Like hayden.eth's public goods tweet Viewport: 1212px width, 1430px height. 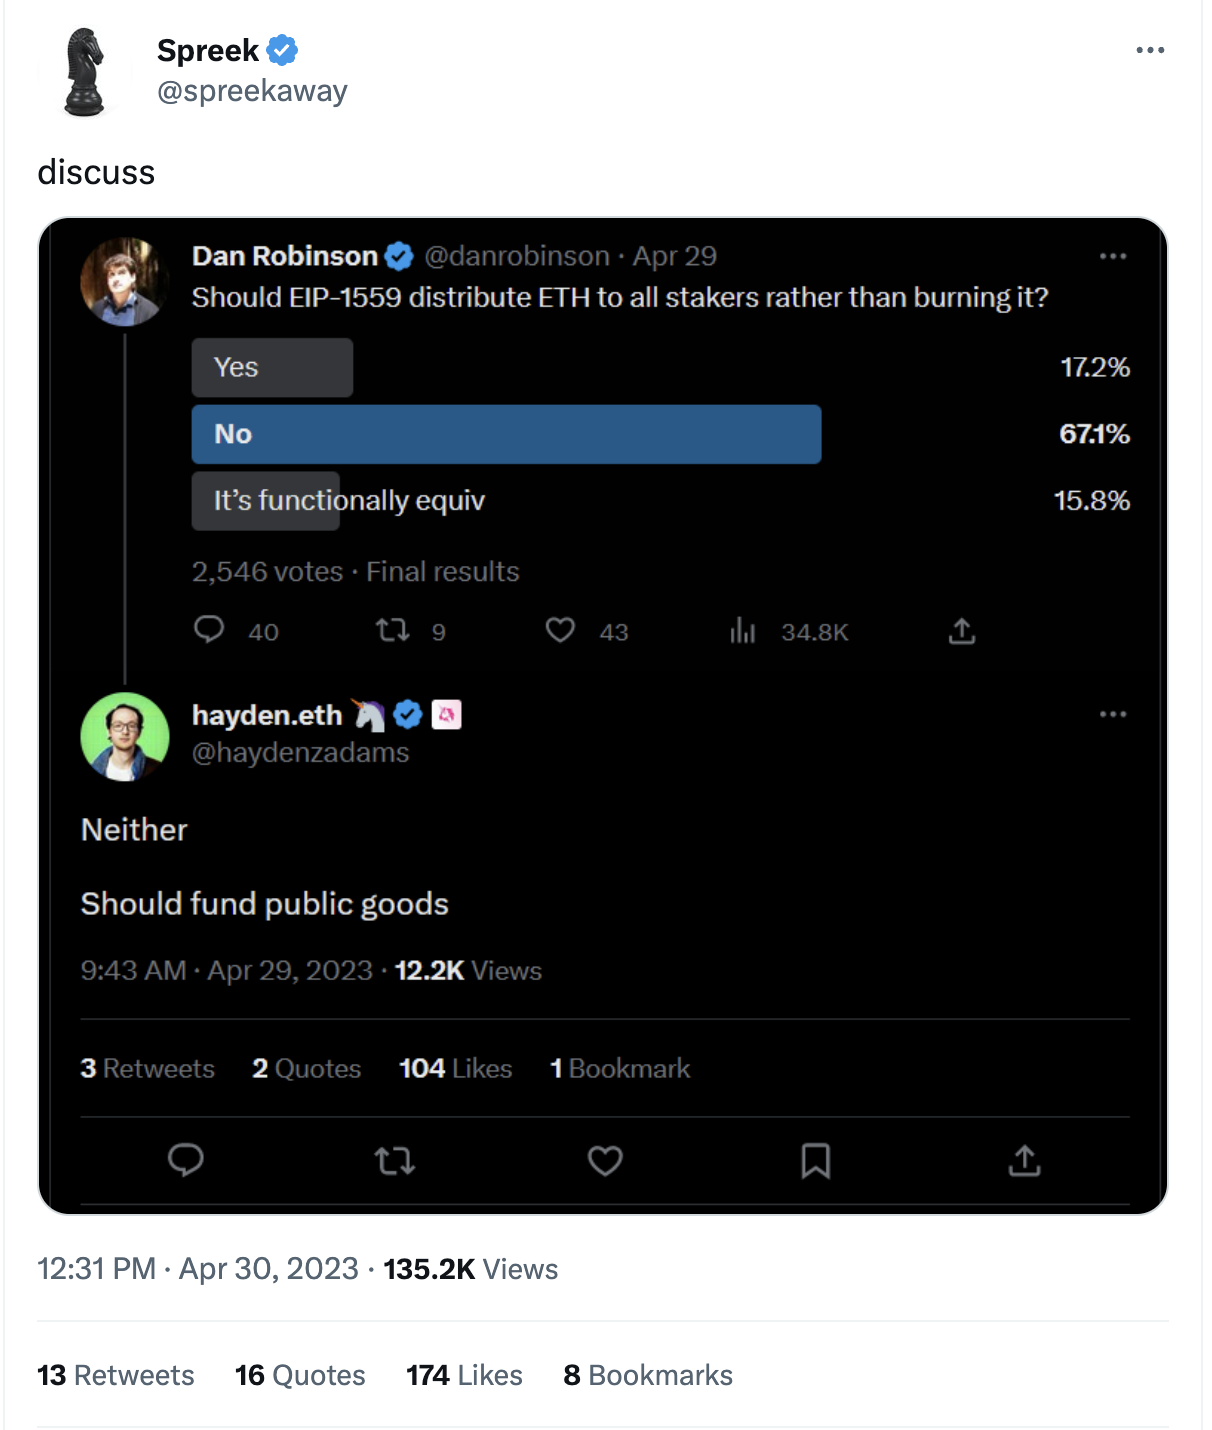pyautogui.click(x=605, y=1161)
